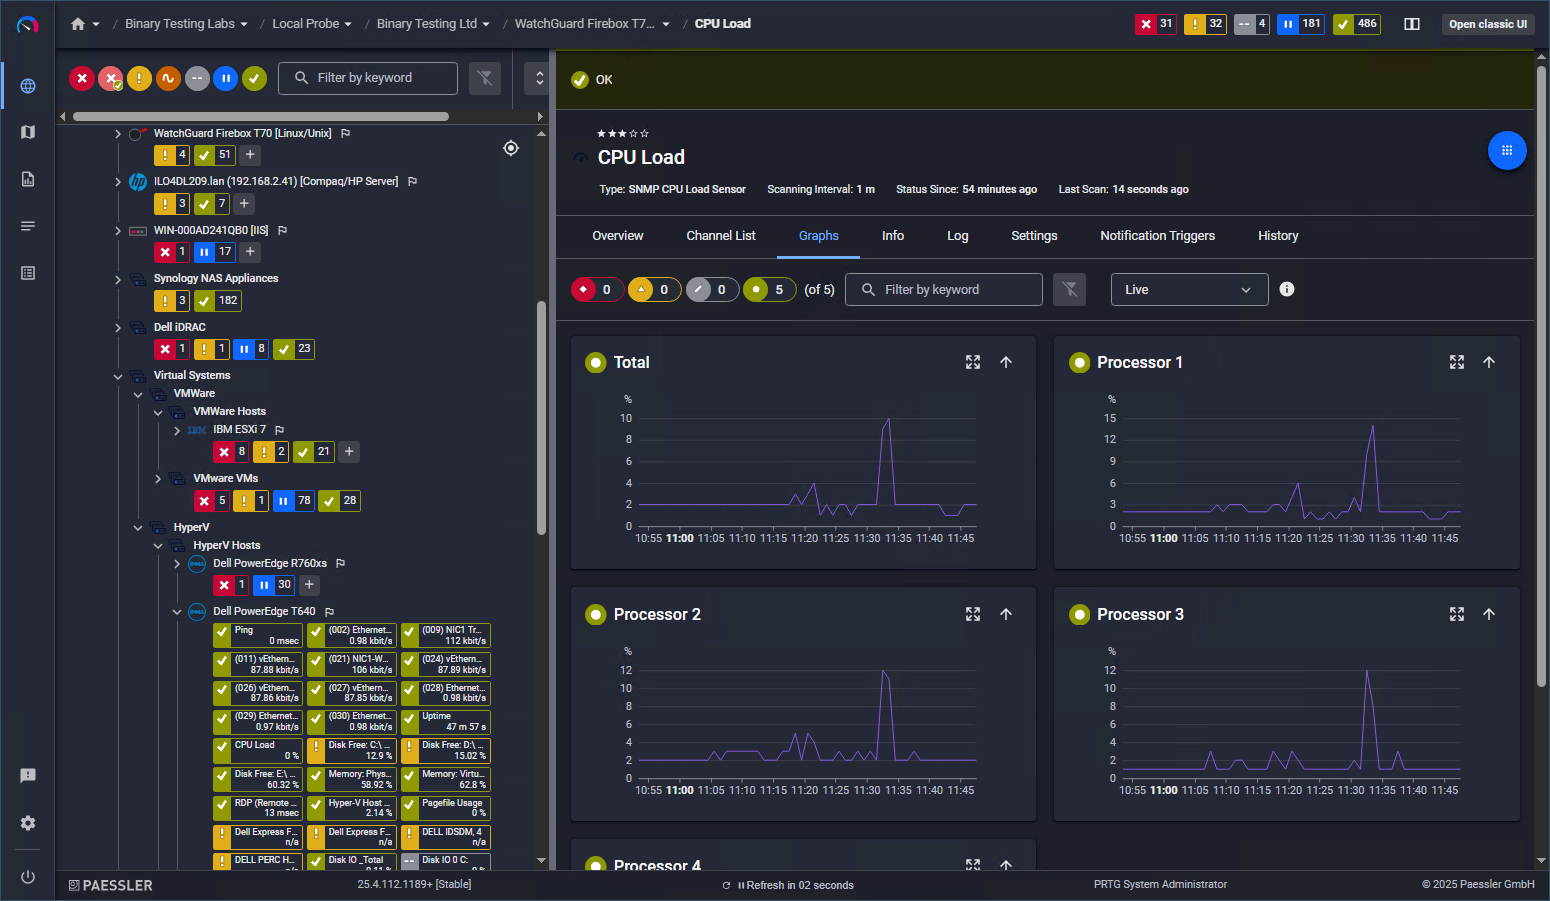Click the info icon next to Live dropdown
This screenshot has width=1550, height=901.
[1286, 289]
